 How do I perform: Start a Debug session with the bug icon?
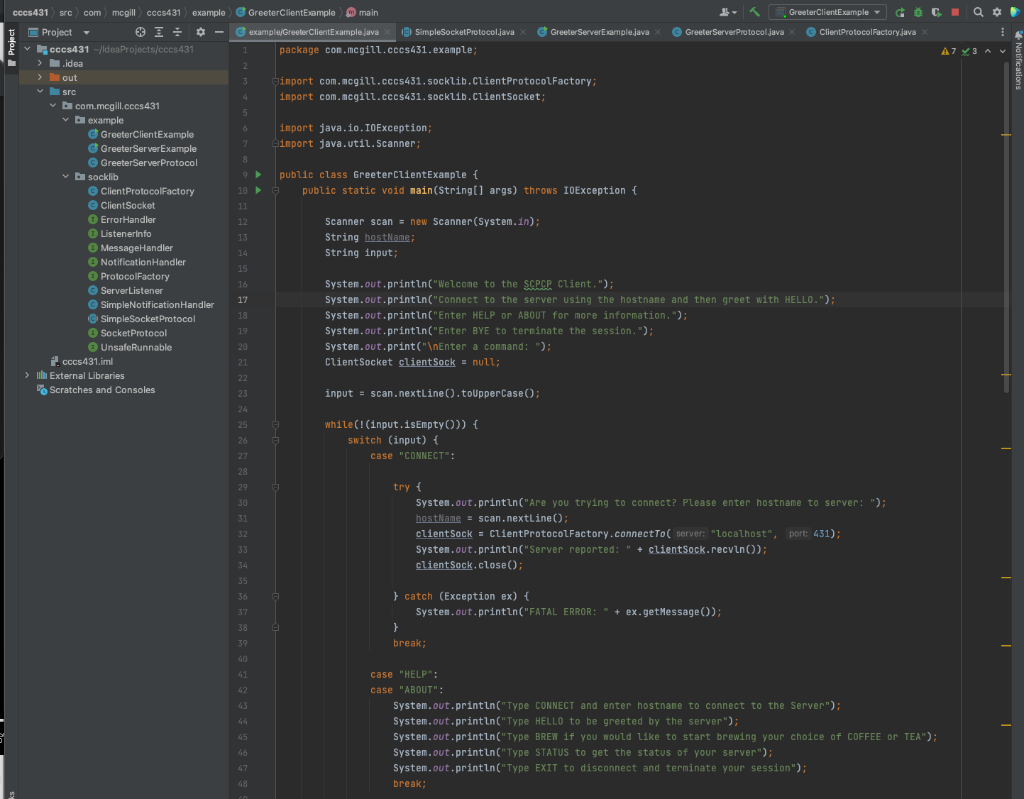(918, 12)
